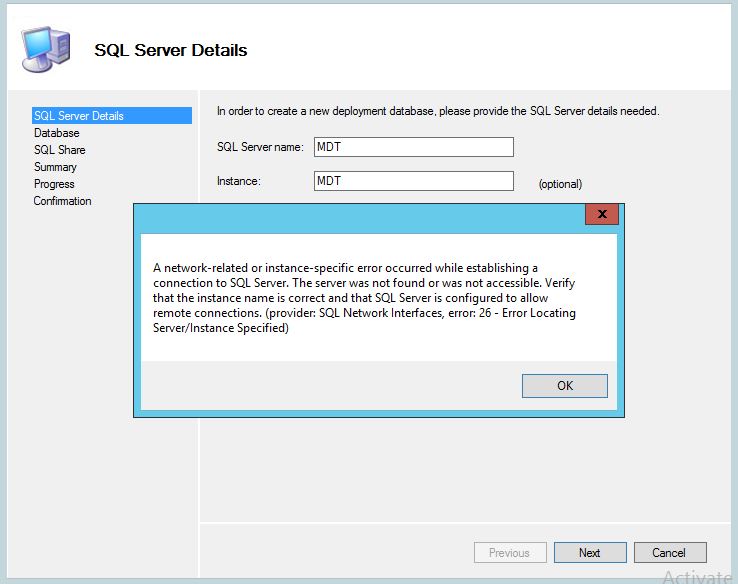Focus the SQL Server name field
Viewport: 738px width, 584px height.
pos(414,147)
